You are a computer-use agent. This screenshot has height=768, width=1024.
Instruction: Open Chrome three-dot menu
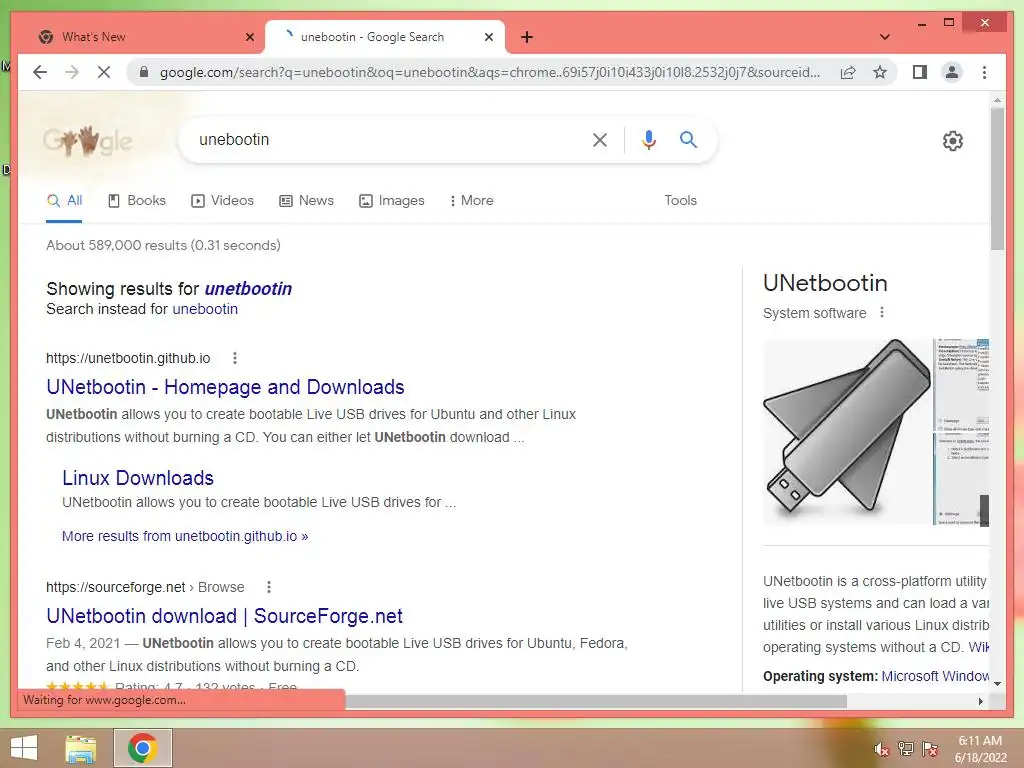click(x=984, y=72)
